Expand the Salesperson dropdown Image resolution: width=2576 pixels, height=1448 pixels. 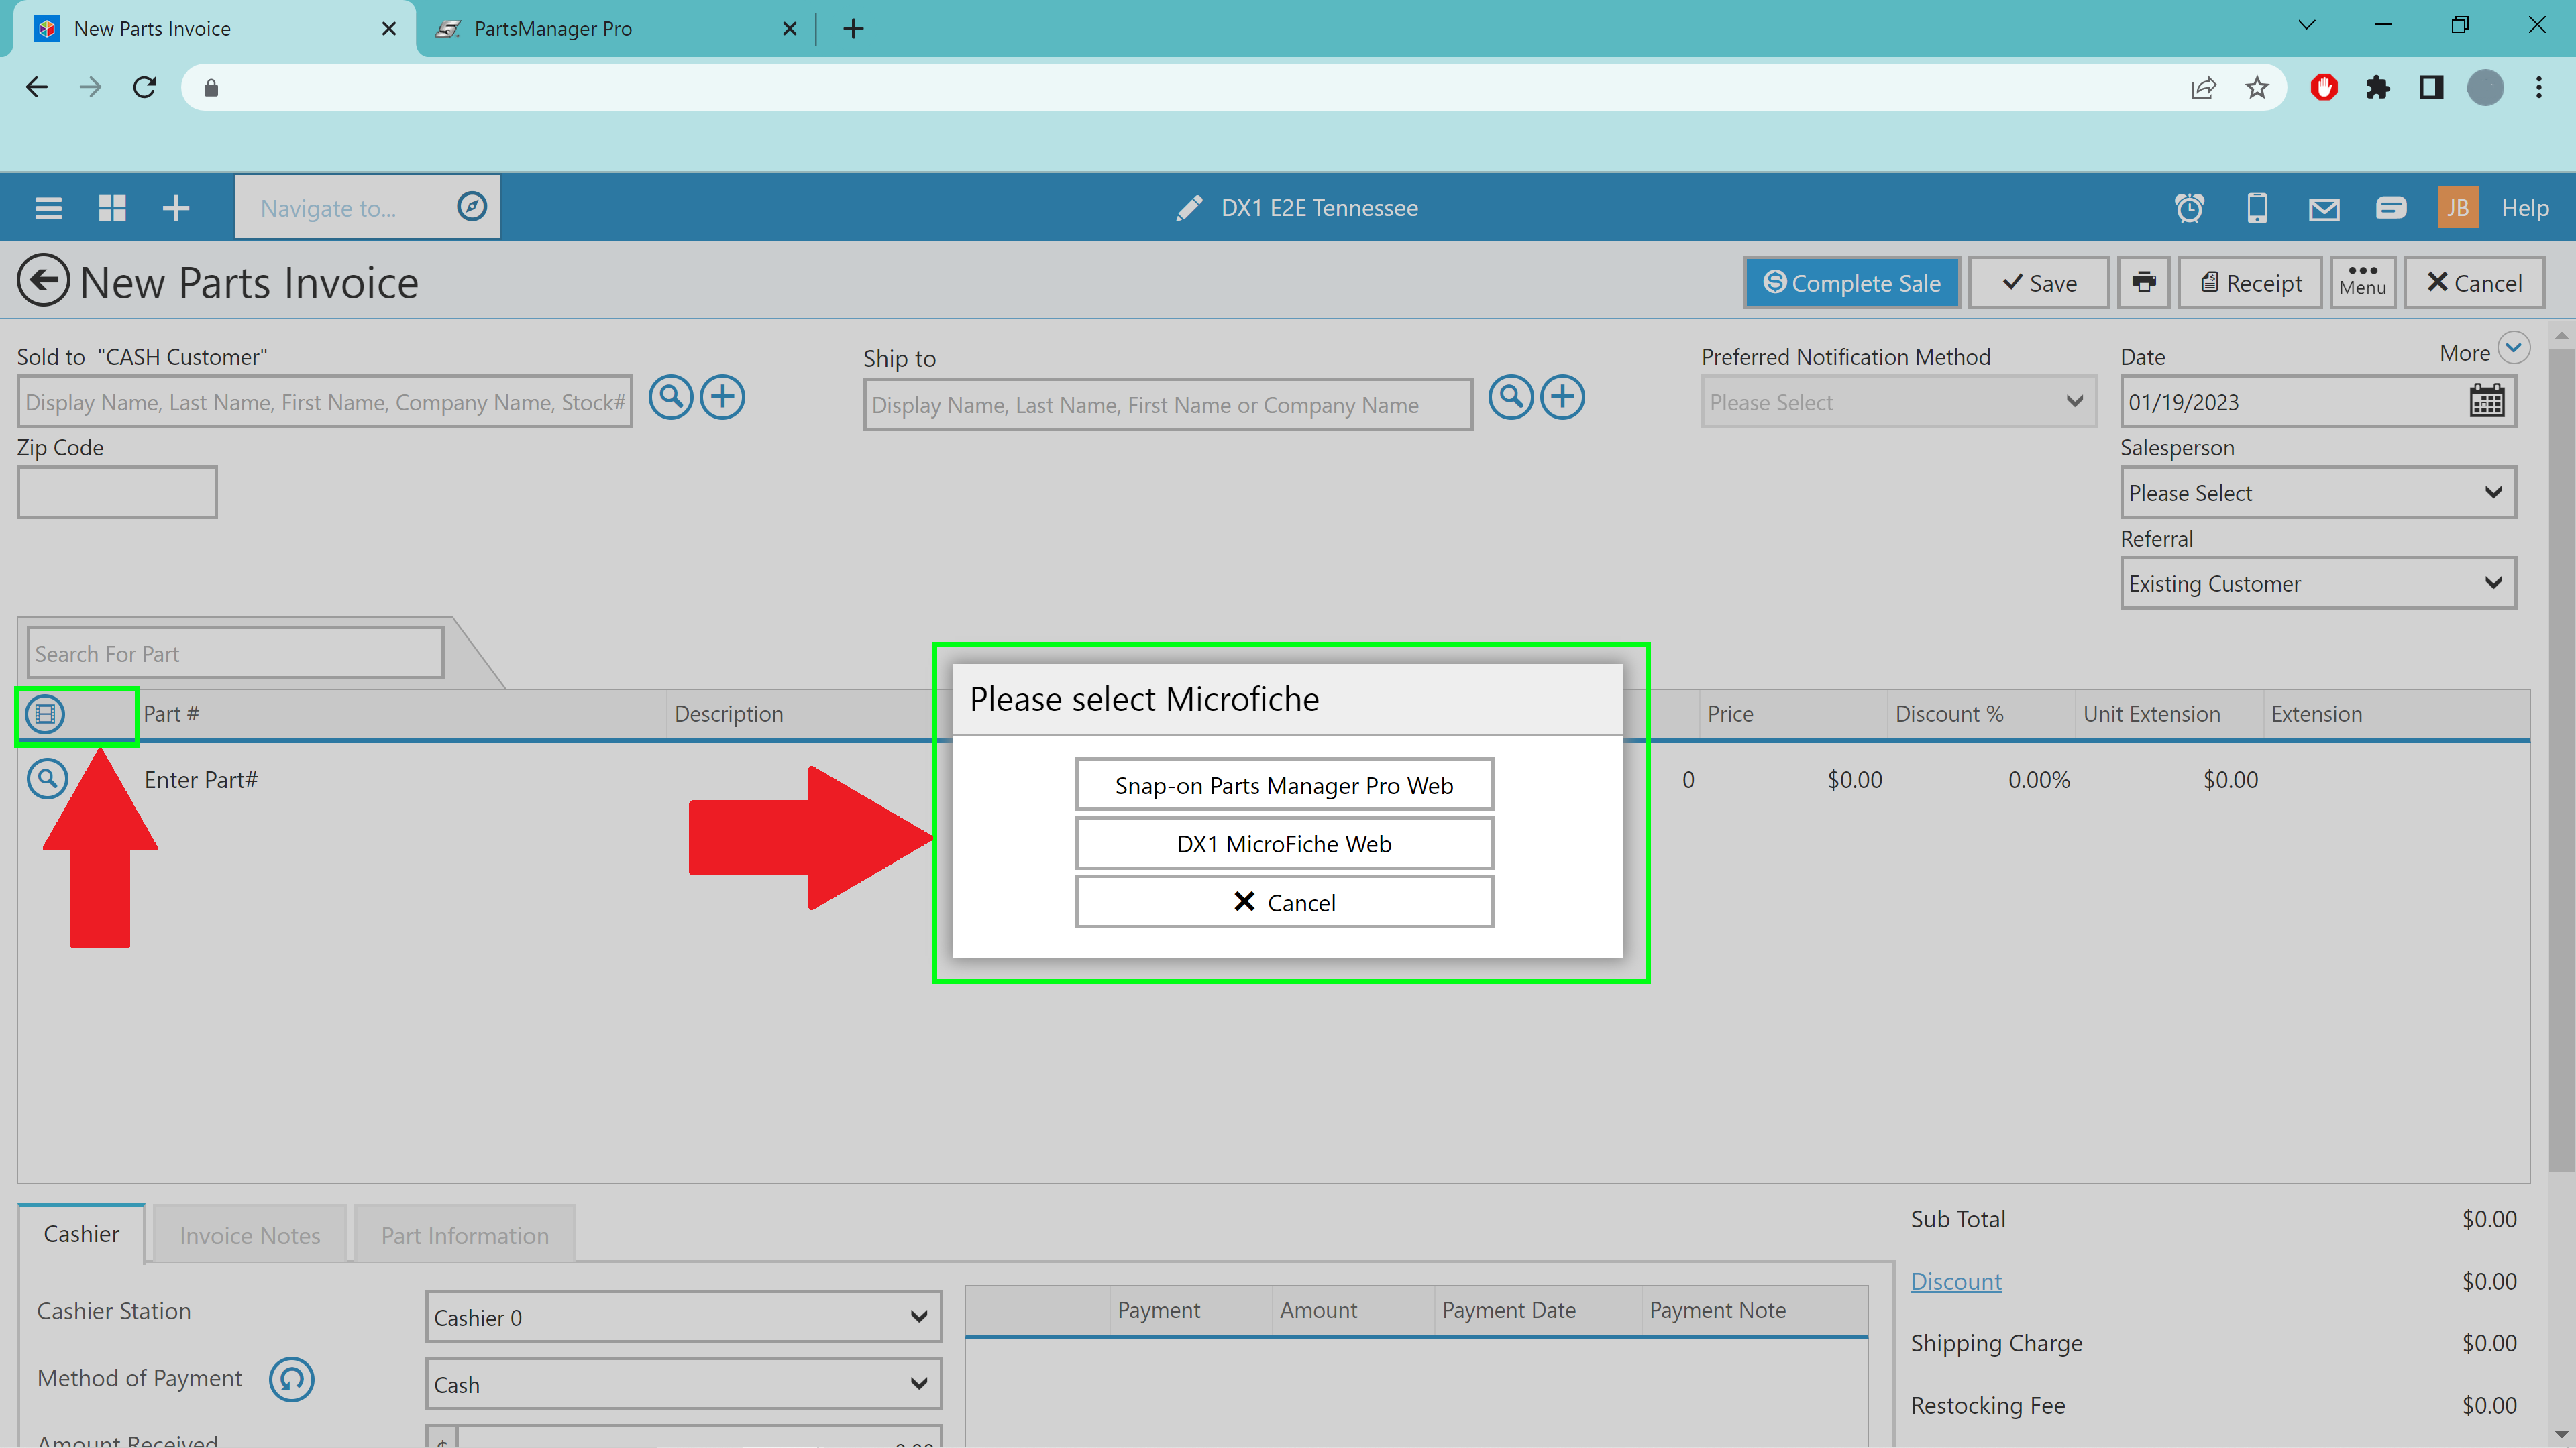[x=2317, y=493]
